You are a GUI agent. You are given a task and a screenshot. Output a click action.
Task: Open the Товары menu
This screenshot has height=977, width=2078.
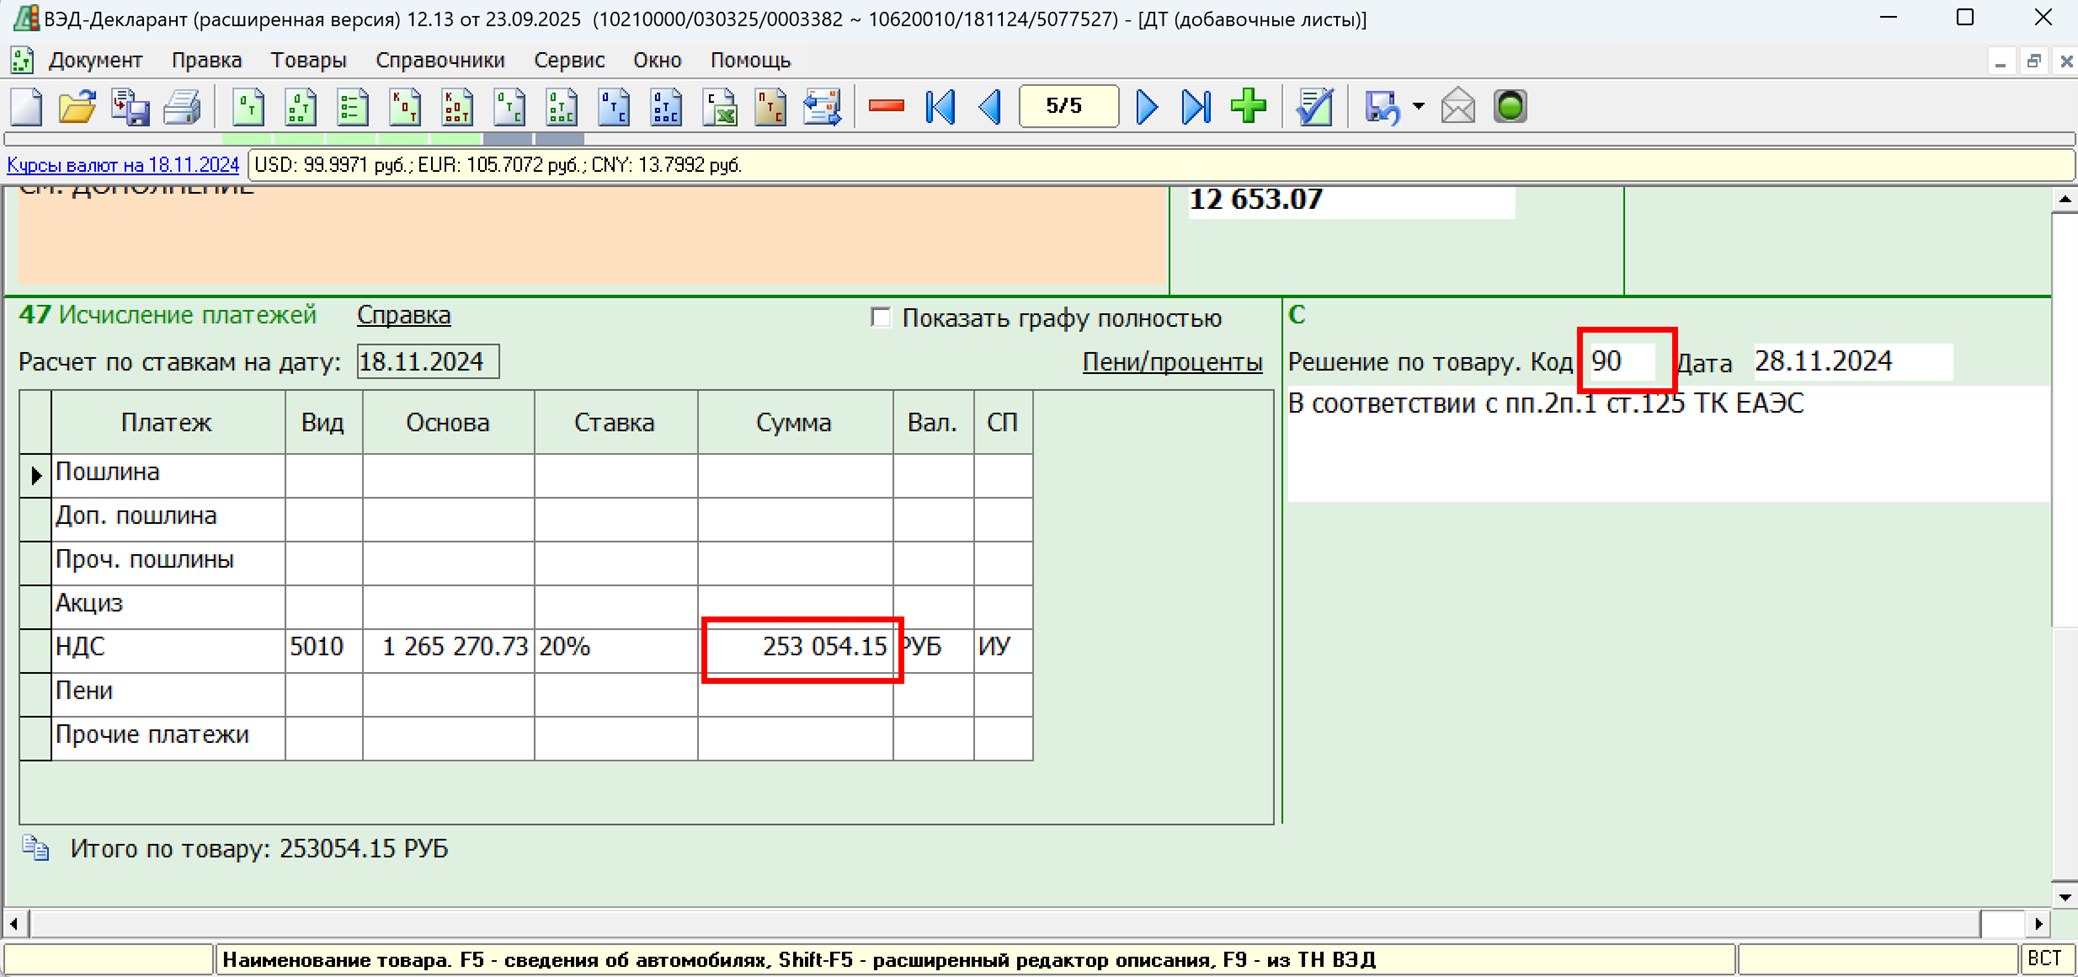(x=308, y=60)
